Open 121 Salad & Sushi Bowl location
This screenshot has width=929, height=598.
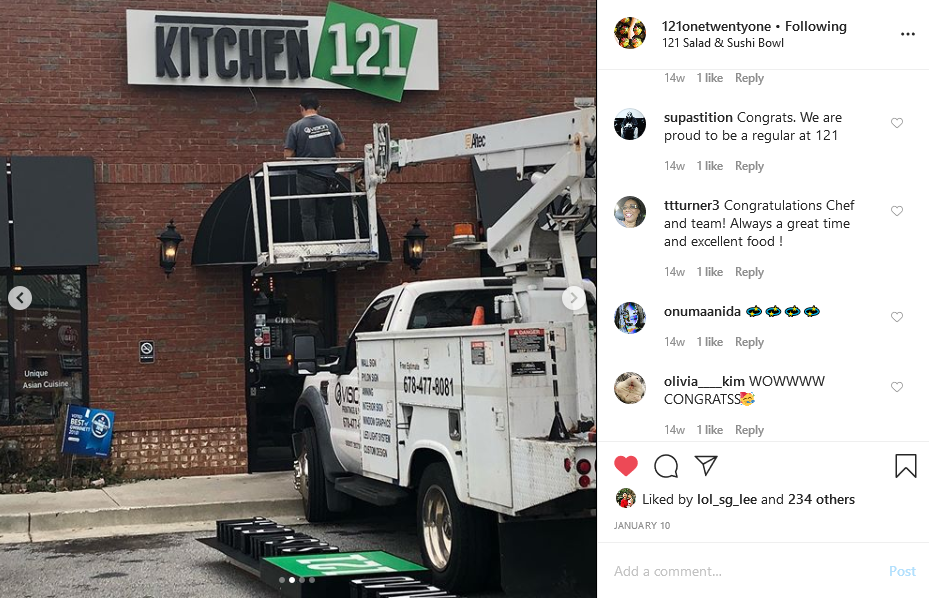pos(723,43)
